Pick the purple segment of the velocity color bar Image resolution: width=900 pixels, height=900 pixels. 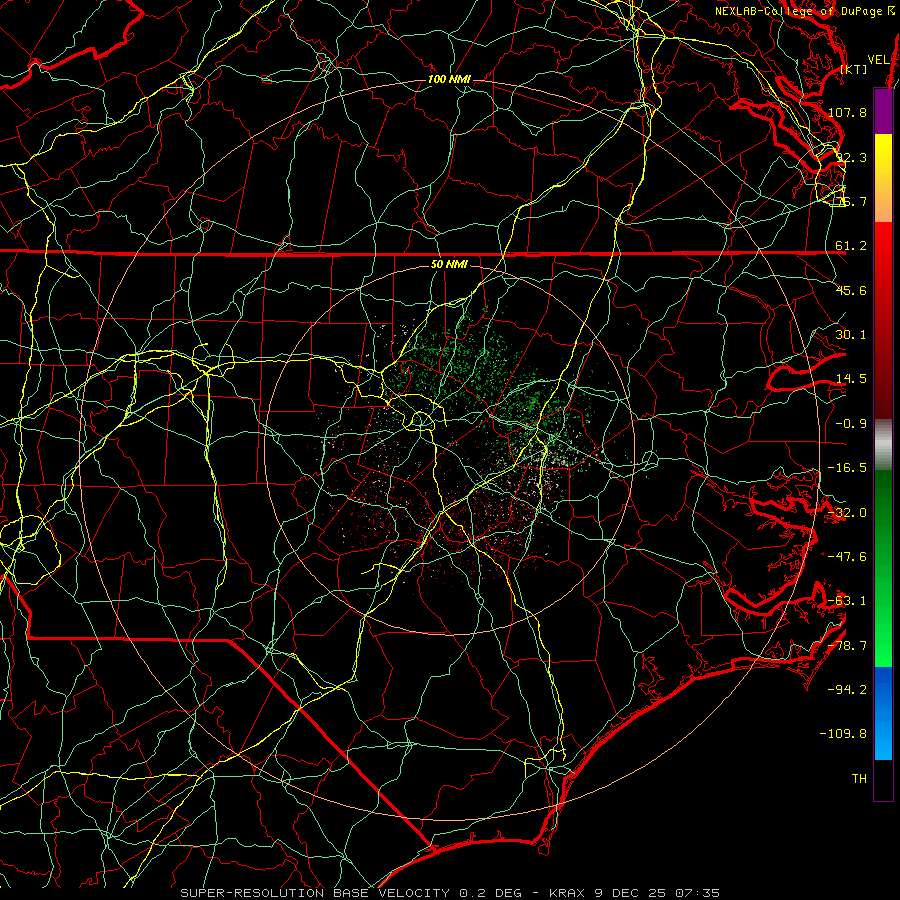pos(883,111)
